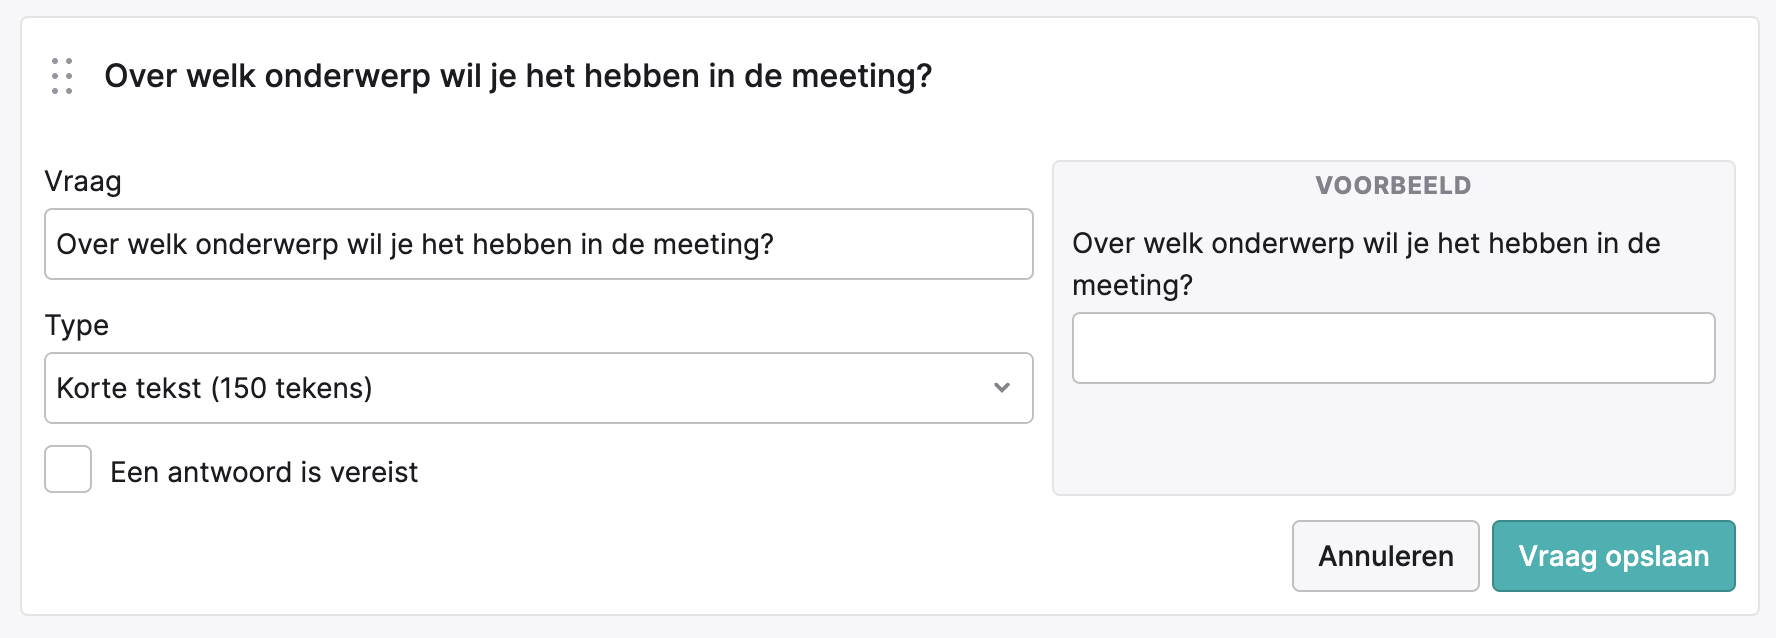This screenshot has width=1776, height=638.
Task: Click the Vraag opslaan button
Action: pos(1613,556)
